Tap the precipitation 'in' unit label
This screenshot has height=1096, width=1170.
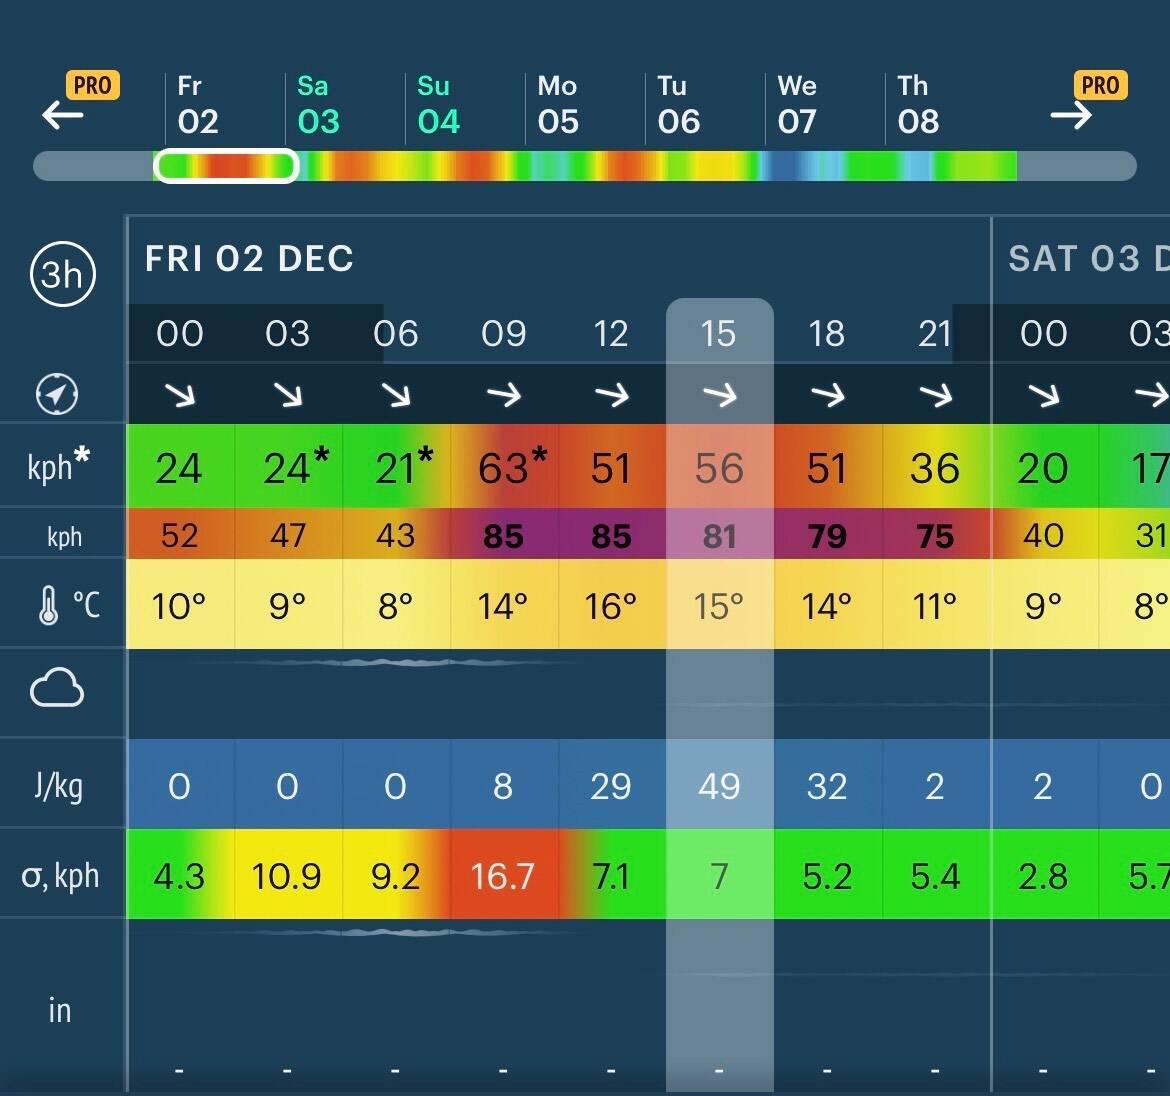pos(60,1010)
